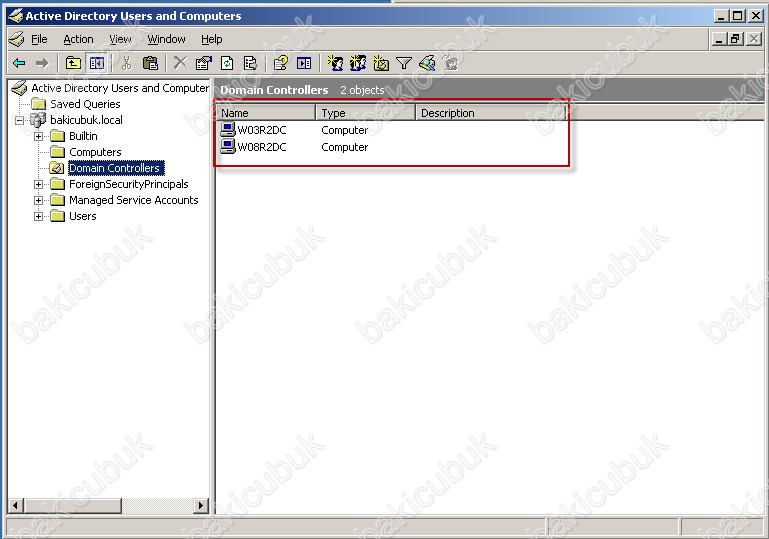Toggle the Show/Hide Action Pane button

[304, 63]
